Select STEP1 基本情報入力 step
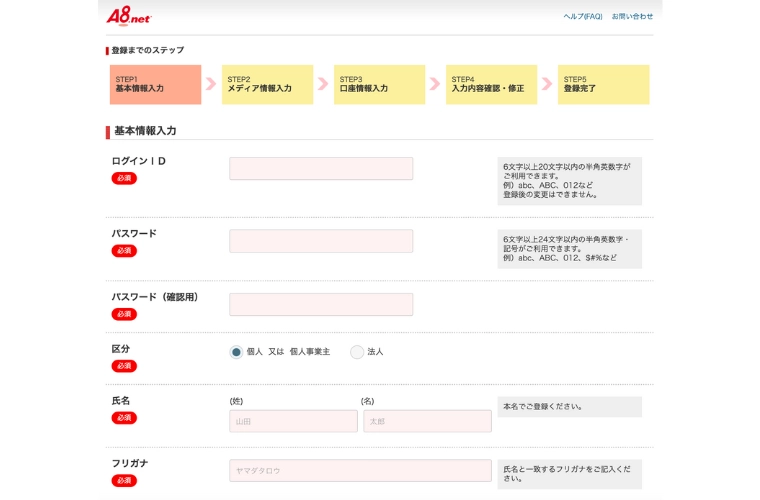Image resolution: width=760 pixels, height=500 pixels. pos(156,85)
